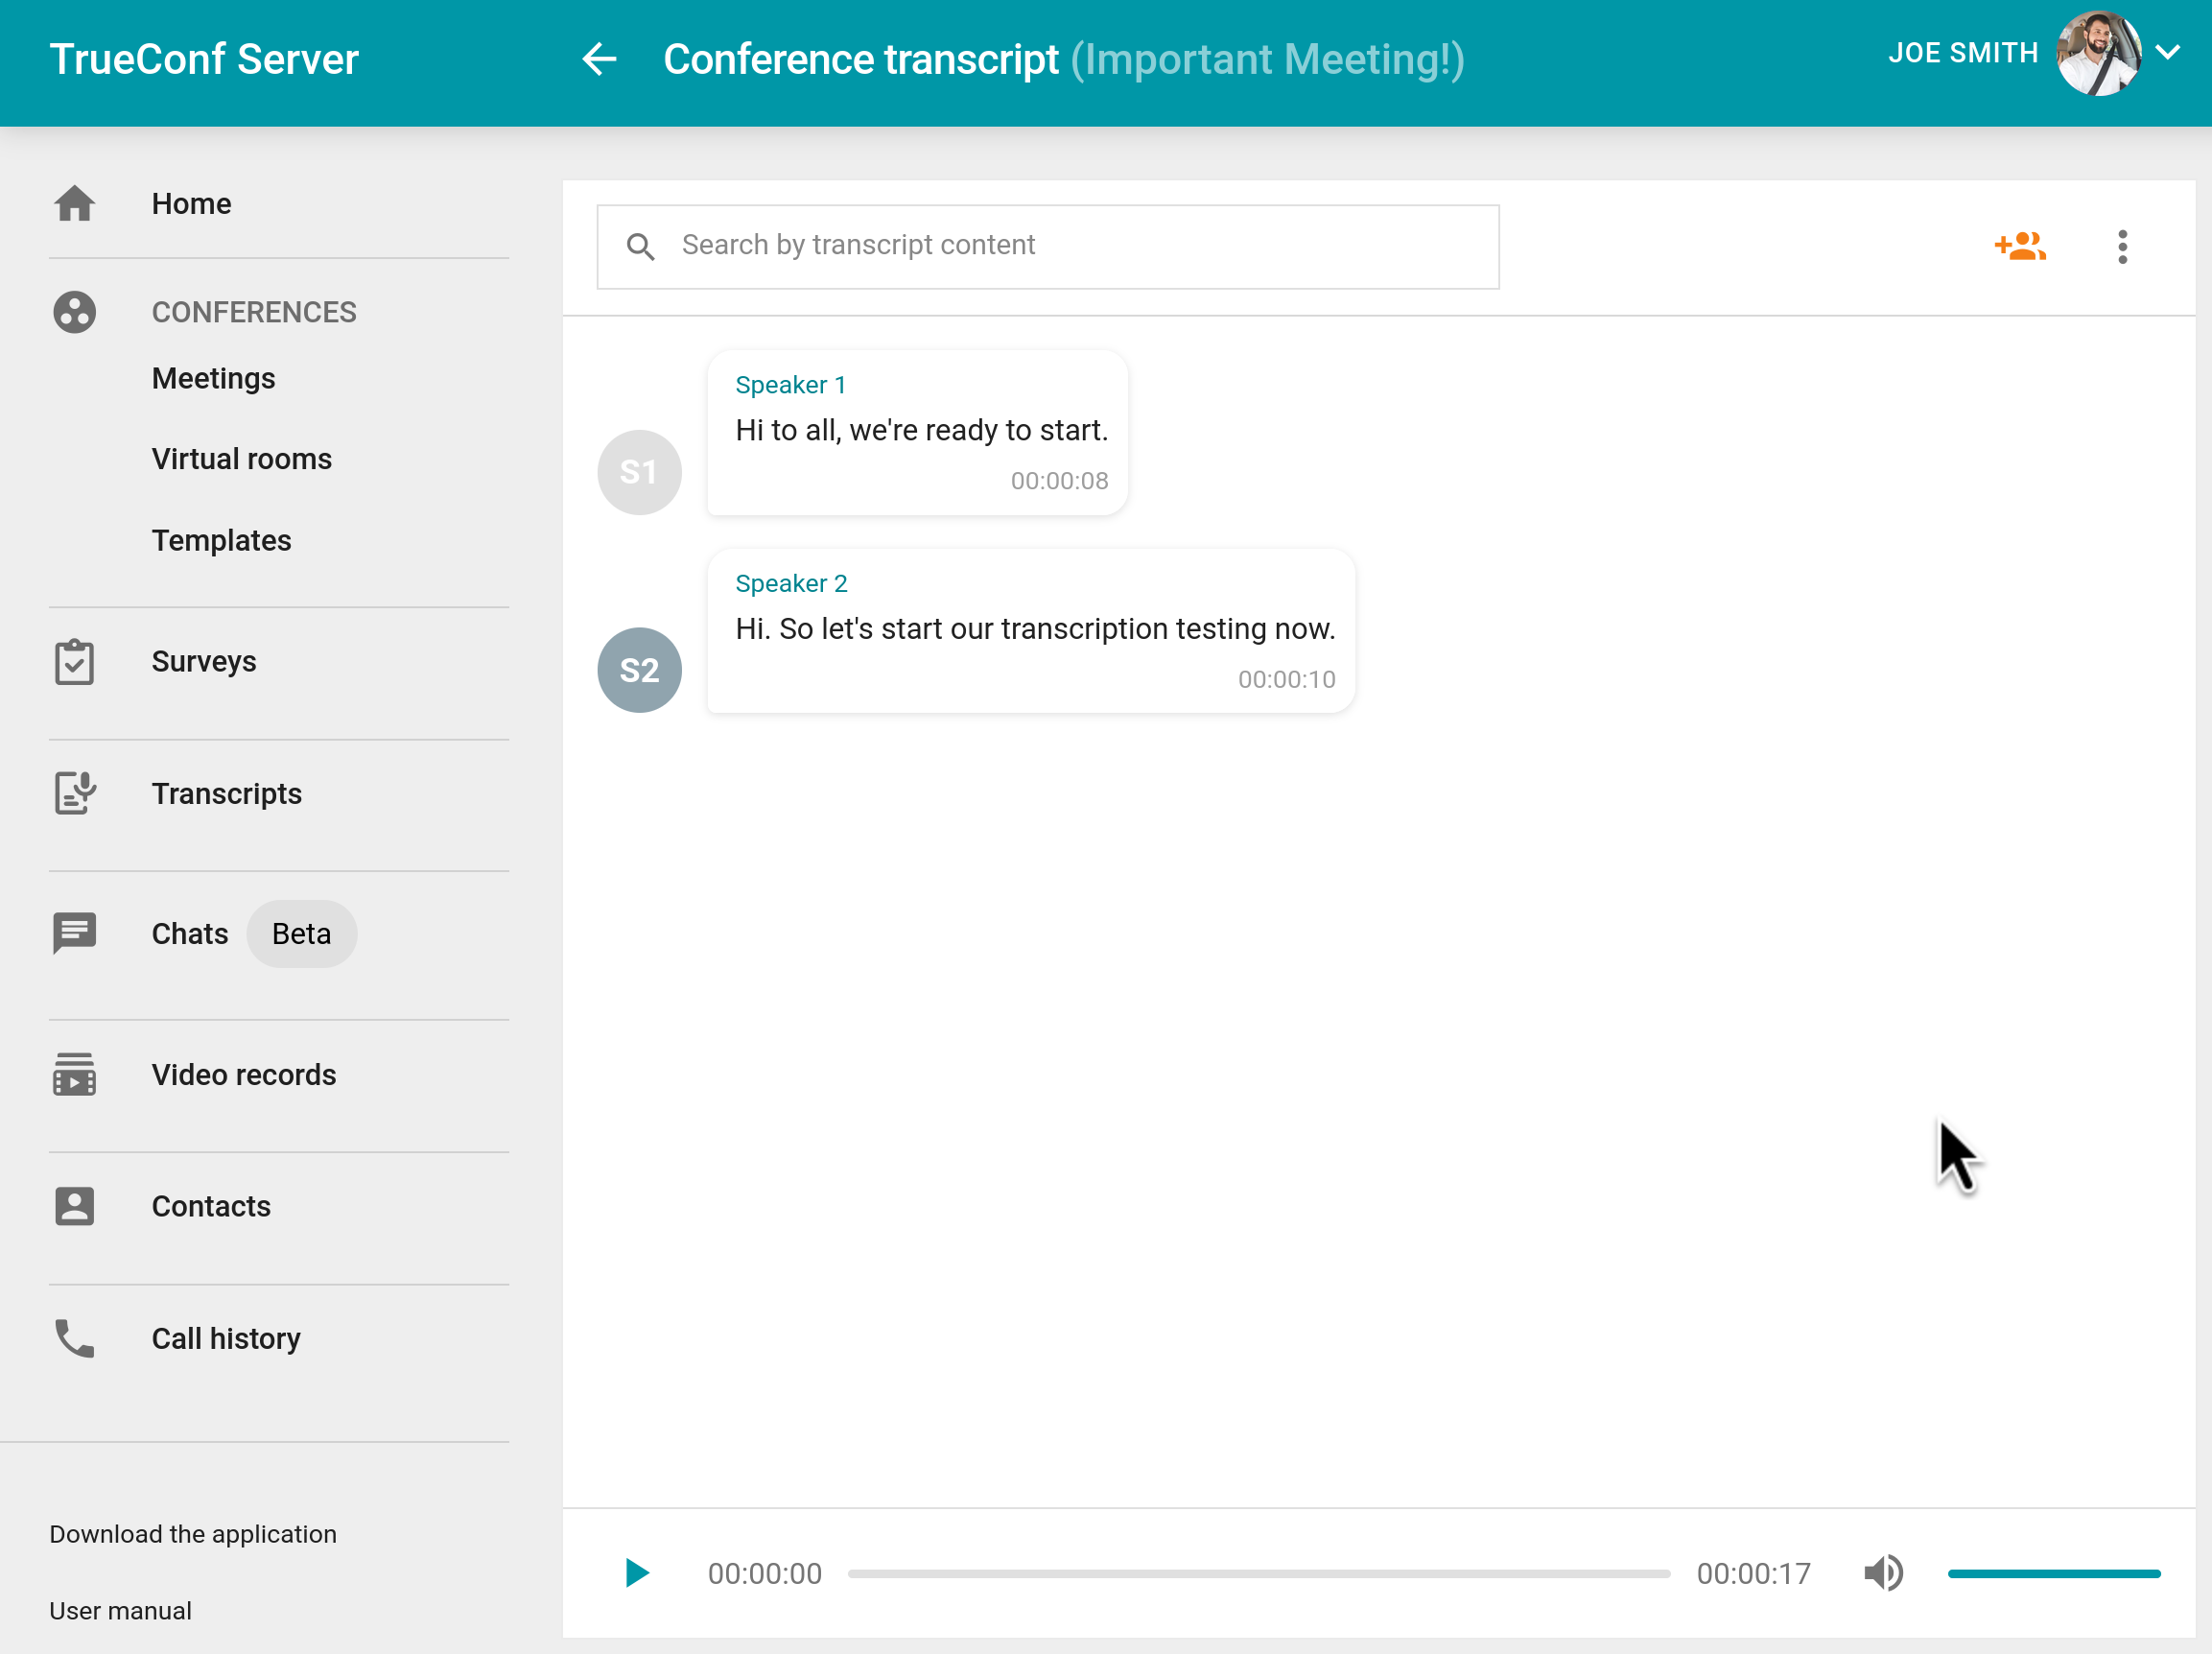Click the audio playback progress bar
Image resolution: width=2212 pixels, height=1654 pixels.
coord(1259,1574)
